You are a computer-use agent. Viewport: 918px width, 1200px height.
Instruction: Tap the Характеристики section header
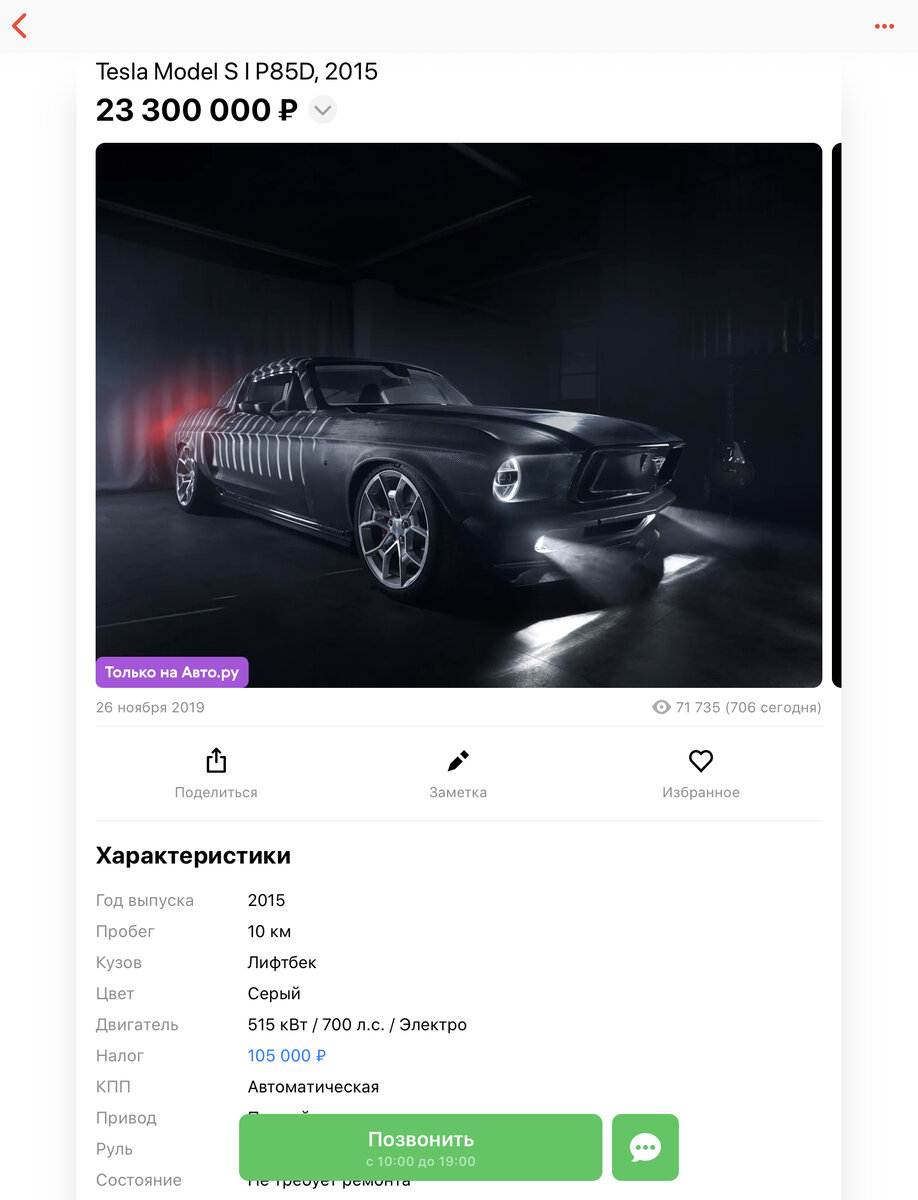coord(193,856)
